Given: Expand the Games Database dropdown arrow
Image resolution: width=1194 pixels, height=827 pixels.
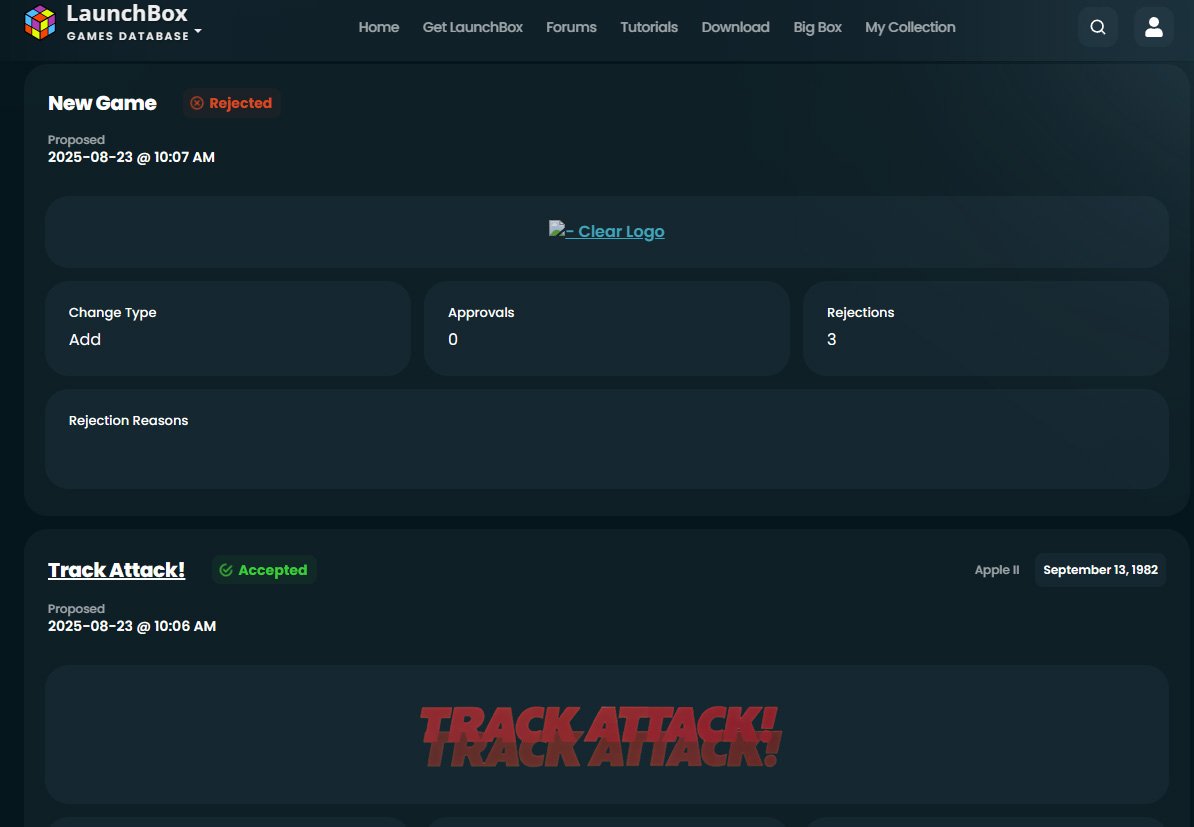Looking at the screenshot, I should point(198,31).
